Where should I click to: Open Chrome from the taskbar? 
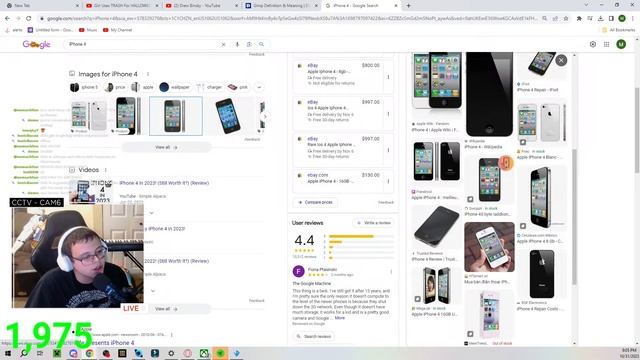tap(89, 353)
